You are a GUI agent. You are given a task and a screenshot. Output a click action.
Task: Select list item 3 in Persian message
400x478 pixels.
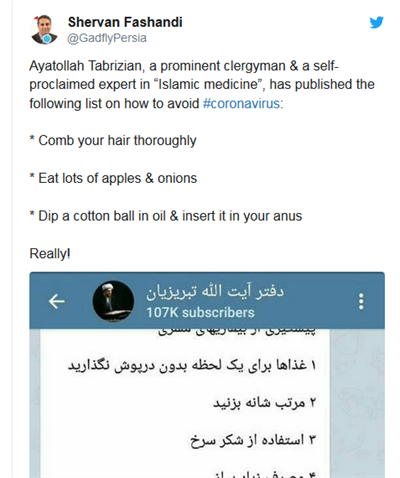[253, 440]
